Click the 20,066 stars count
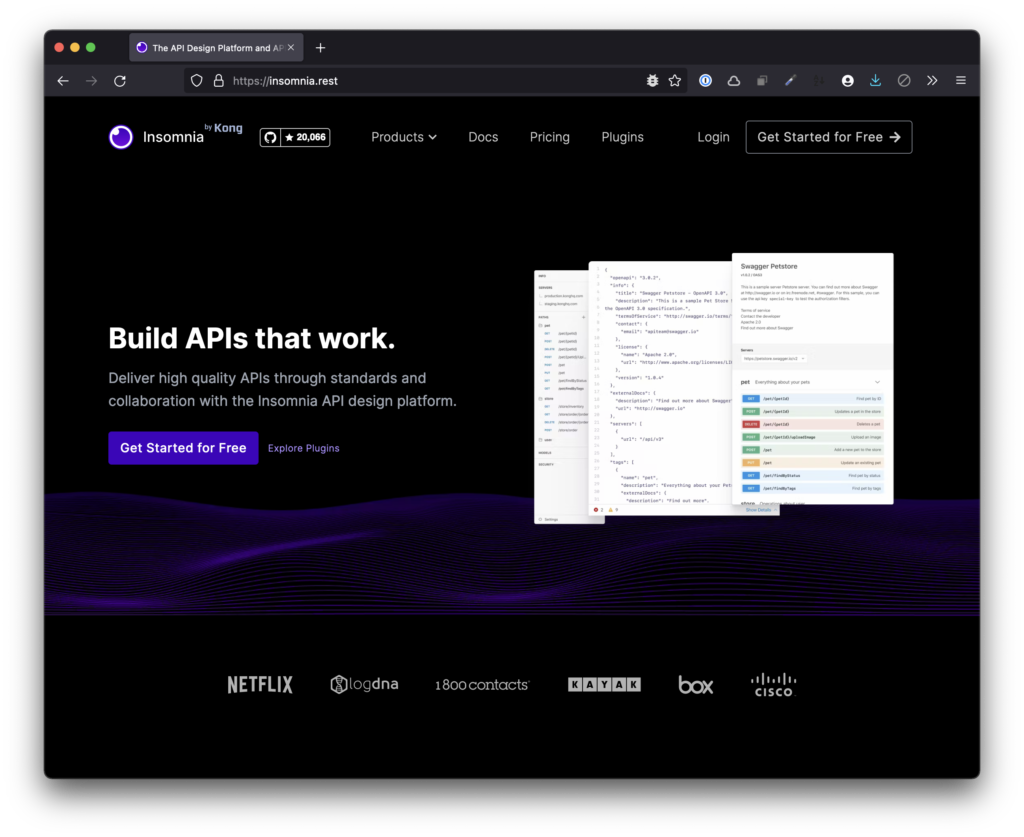The width and height of the screenshot is (1024, 837). [305, 137]
